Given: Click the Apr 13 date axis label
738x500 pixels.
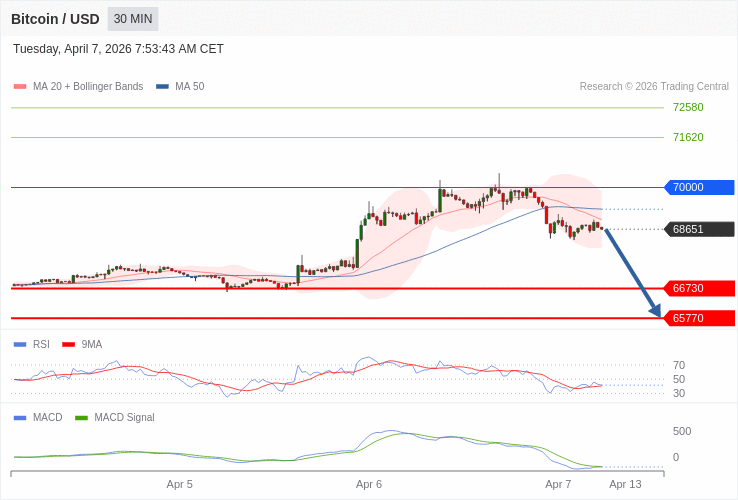Looking at the screenshot, I should click(625, 484).
